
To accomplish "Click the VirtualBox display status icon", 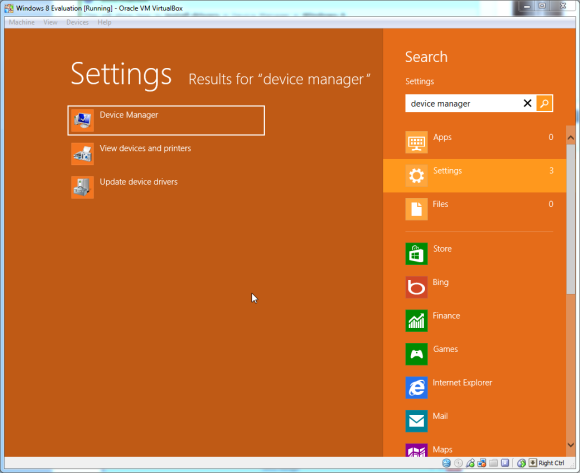I will (x=505, y=463).
